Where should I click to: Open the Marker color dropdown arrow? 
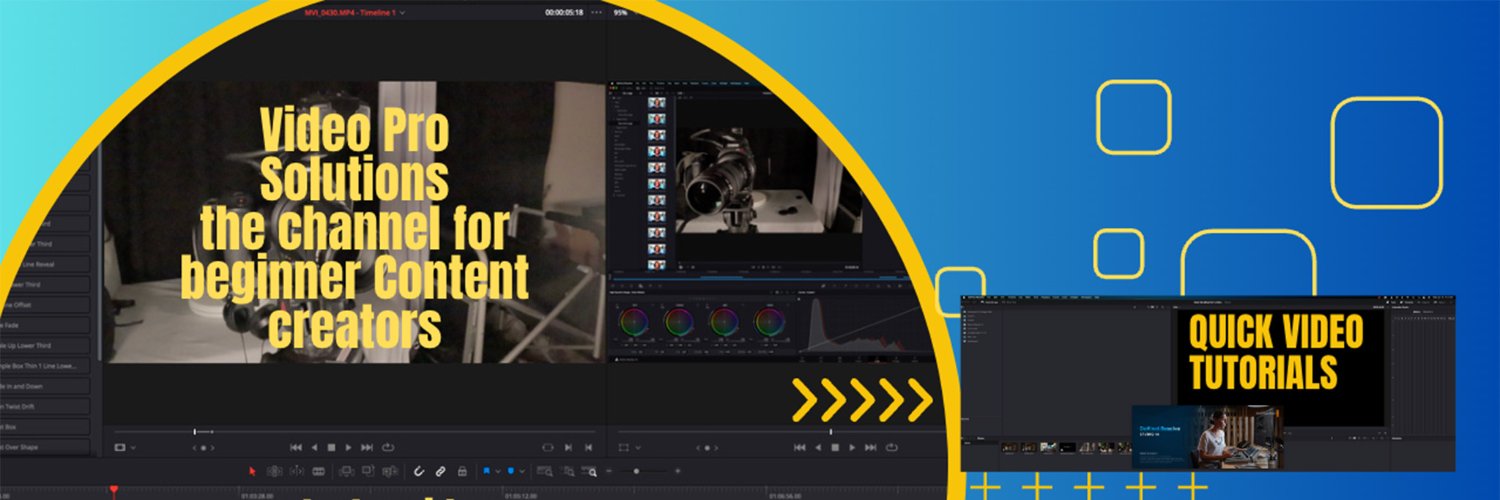(x=522, y=471)
